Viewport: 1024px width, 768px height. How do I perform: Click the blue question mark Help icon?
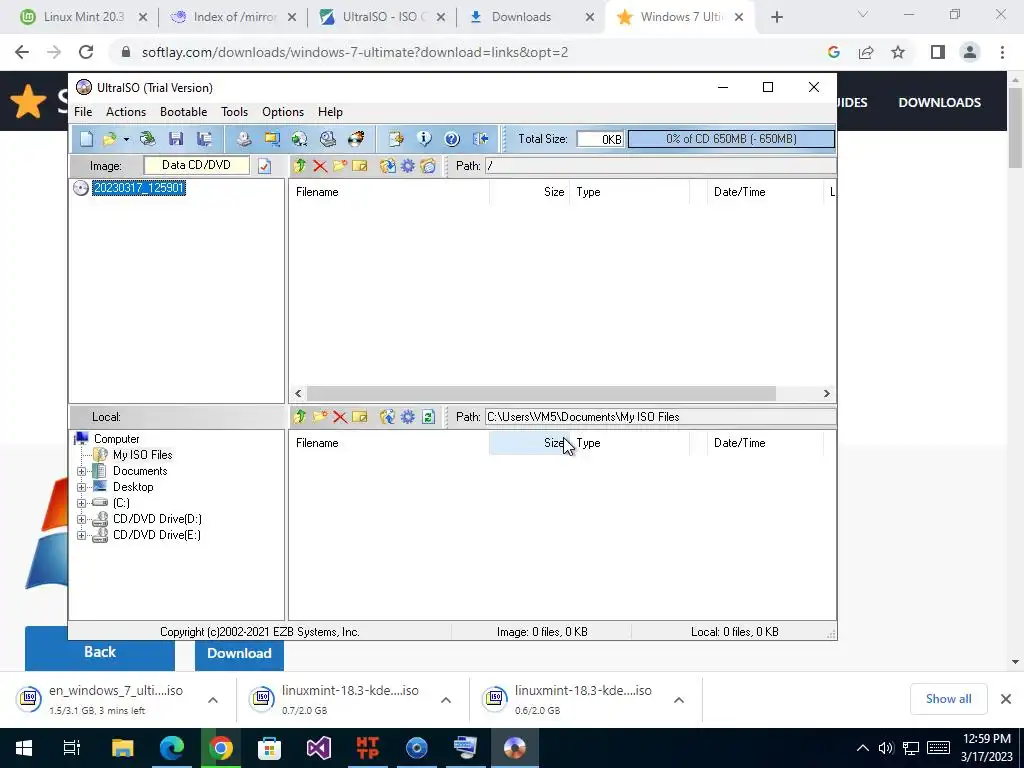(x=452, y=138)
